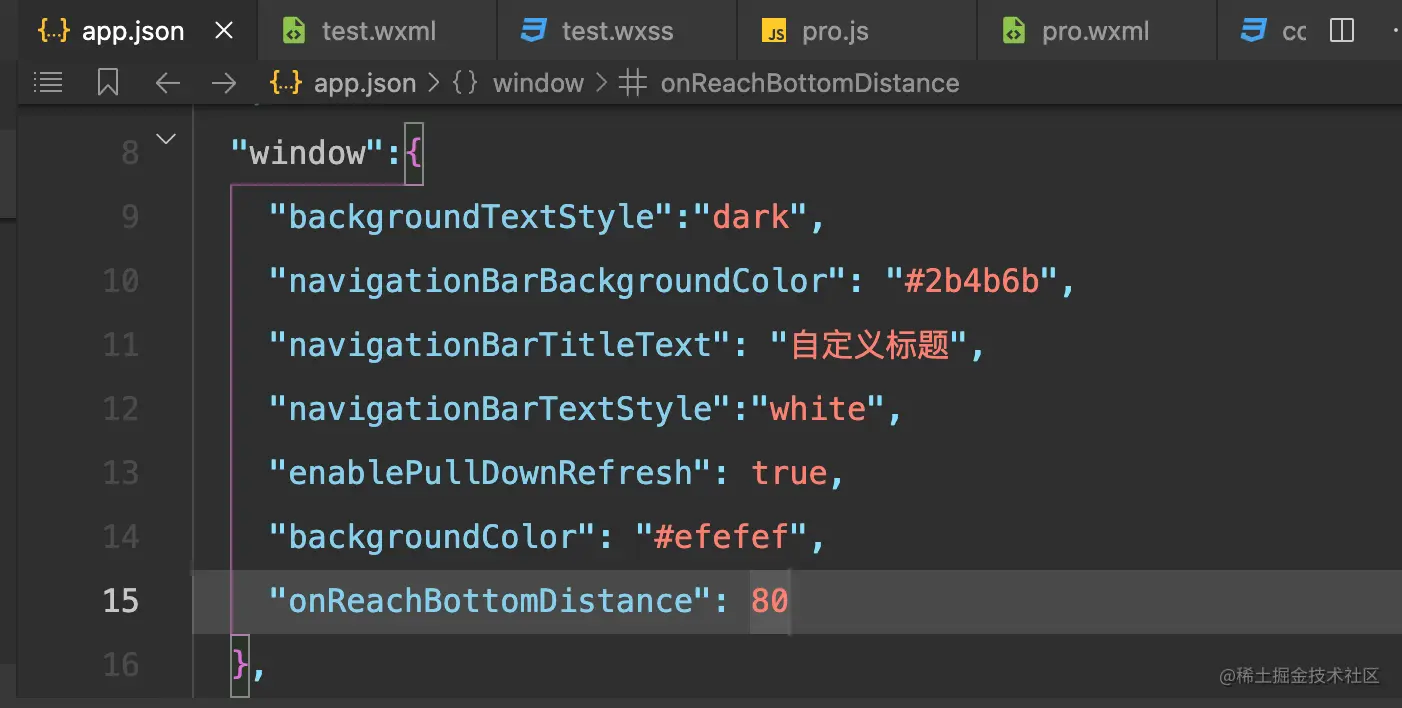
Task: Click line number 12
Action: click(121, 409)
